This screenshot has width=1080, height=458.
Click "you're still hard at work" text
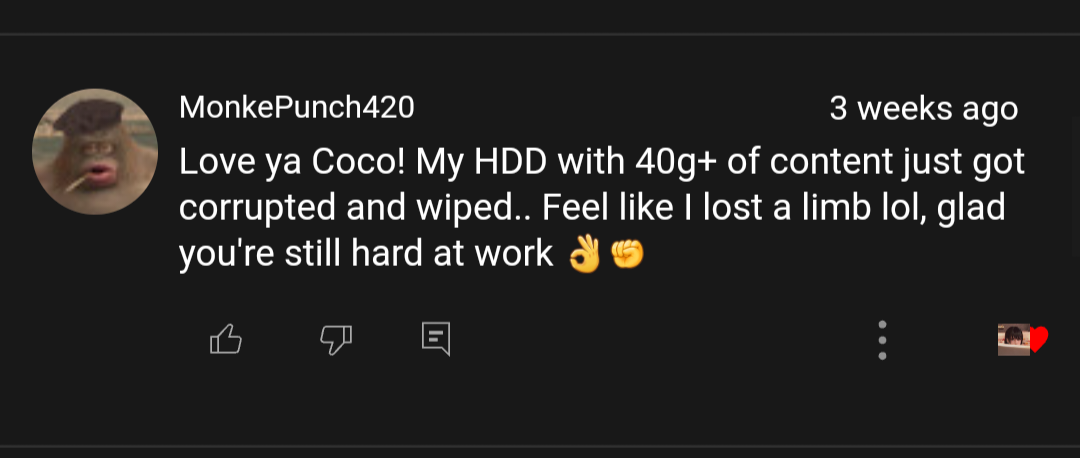365,255
